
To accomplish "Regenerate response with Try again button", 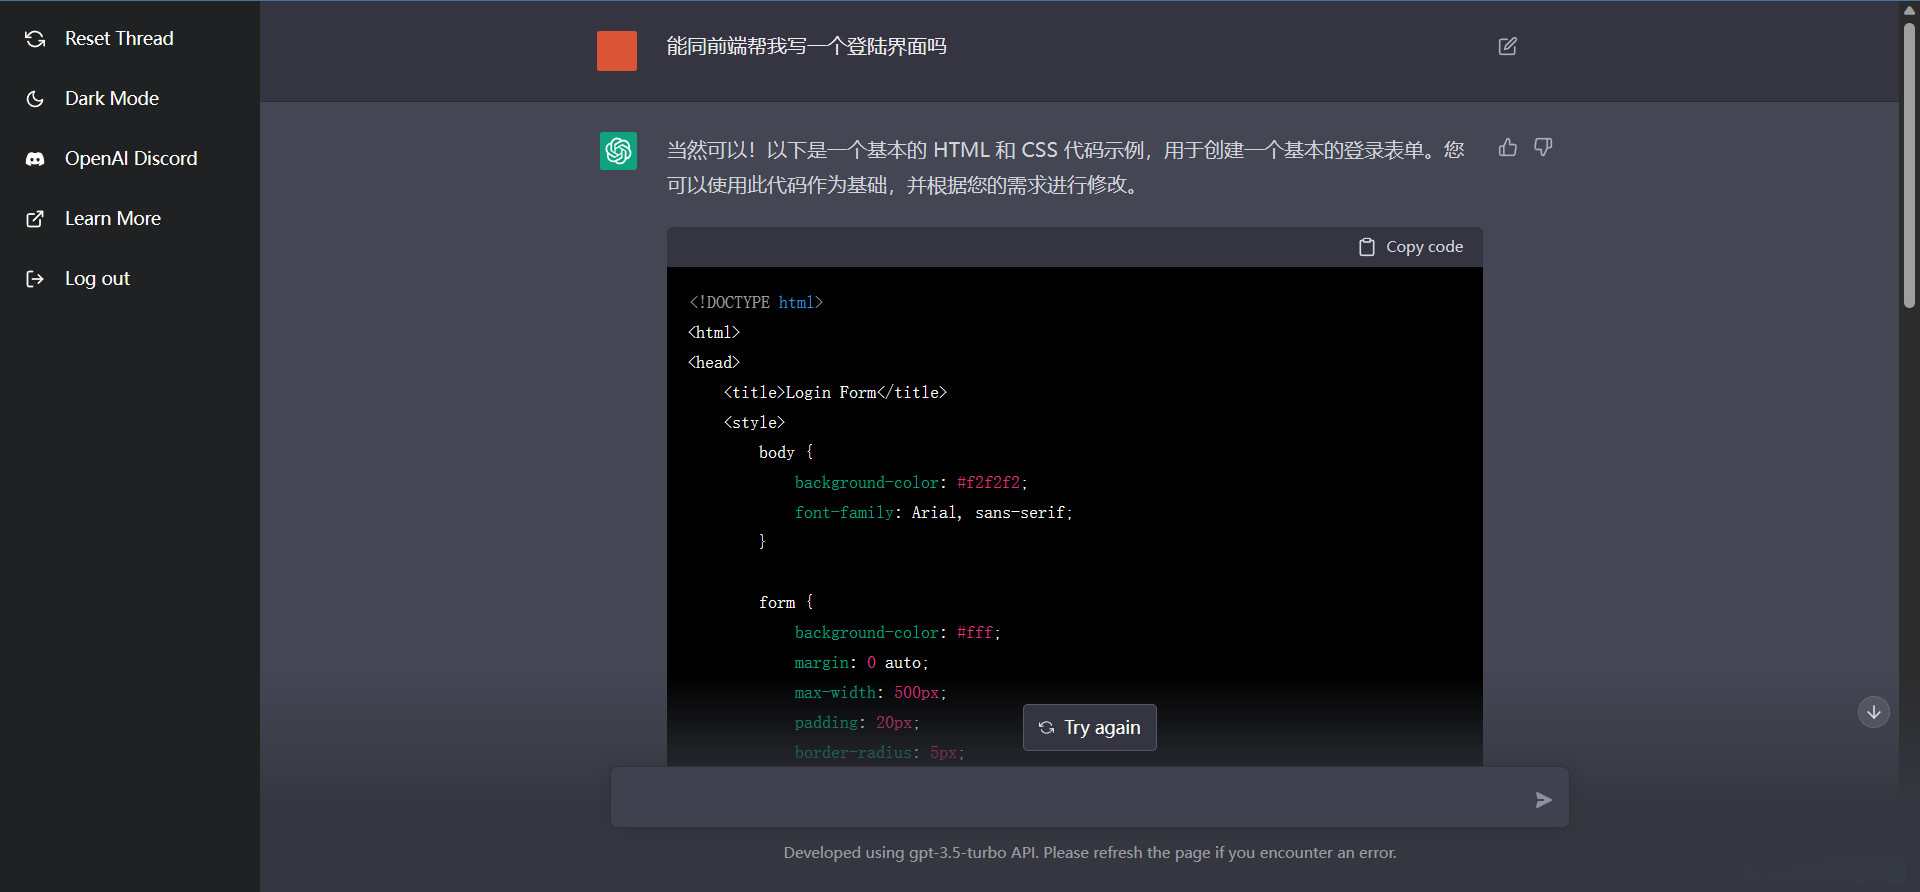I will tap(1090, 728).
